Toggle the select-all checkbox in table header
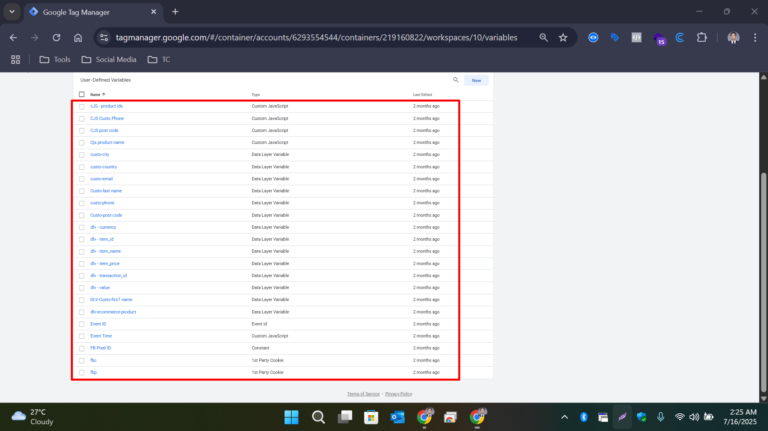This screenshot has height=431, width=768. 82,94
